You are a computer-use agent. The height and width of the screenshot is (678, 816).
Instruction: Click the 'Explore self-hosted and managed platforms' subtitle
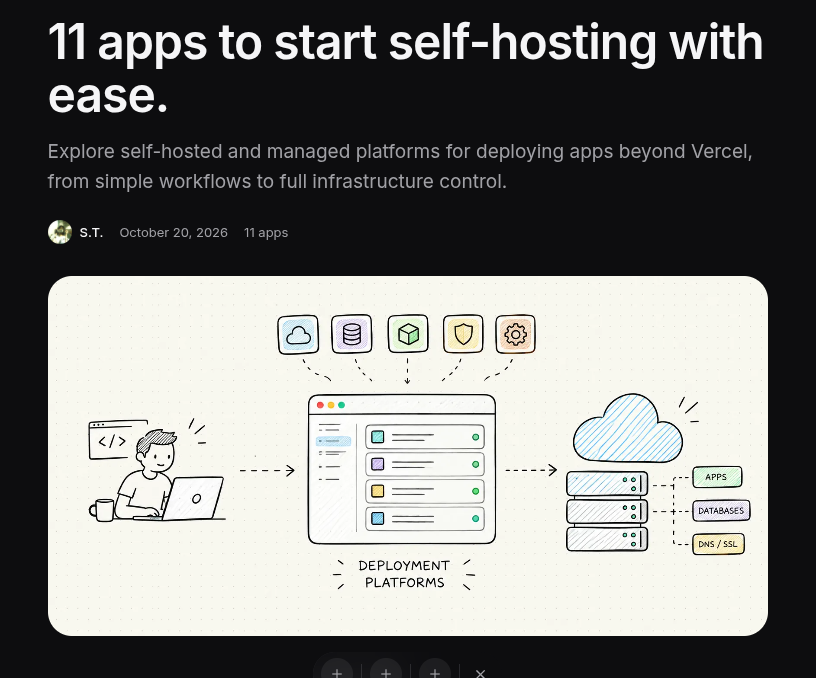click(400, 167)
